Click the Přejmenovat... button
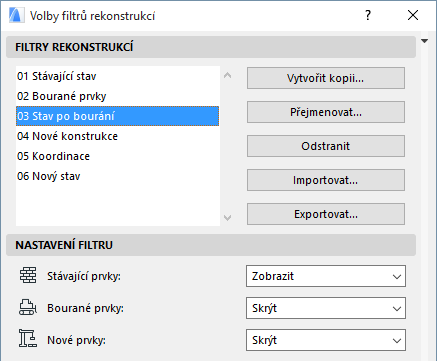The height and width of the screenshot is (361, 437). tap(326, 112)
